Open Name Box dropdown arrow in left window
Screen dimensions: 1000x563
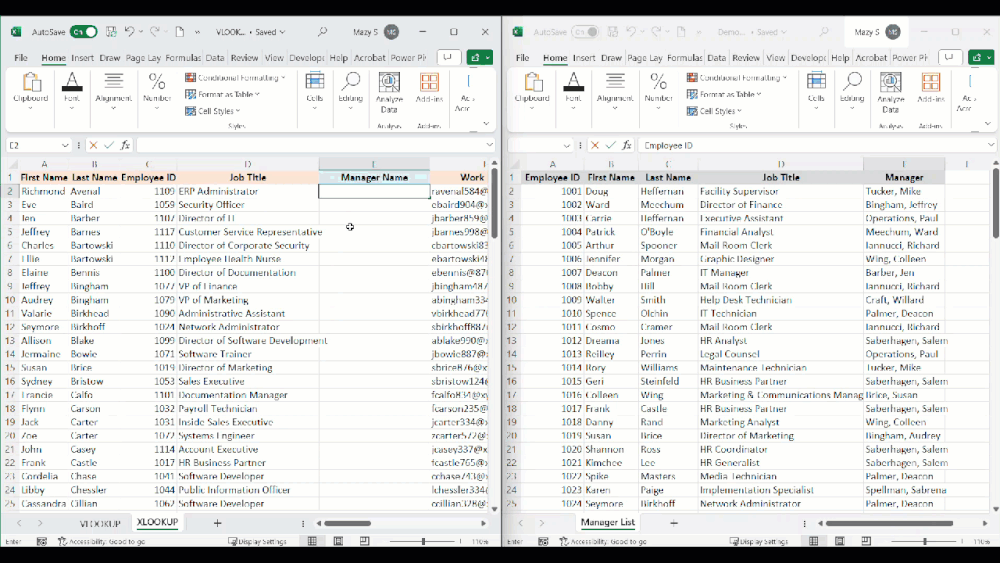(65, 145)
